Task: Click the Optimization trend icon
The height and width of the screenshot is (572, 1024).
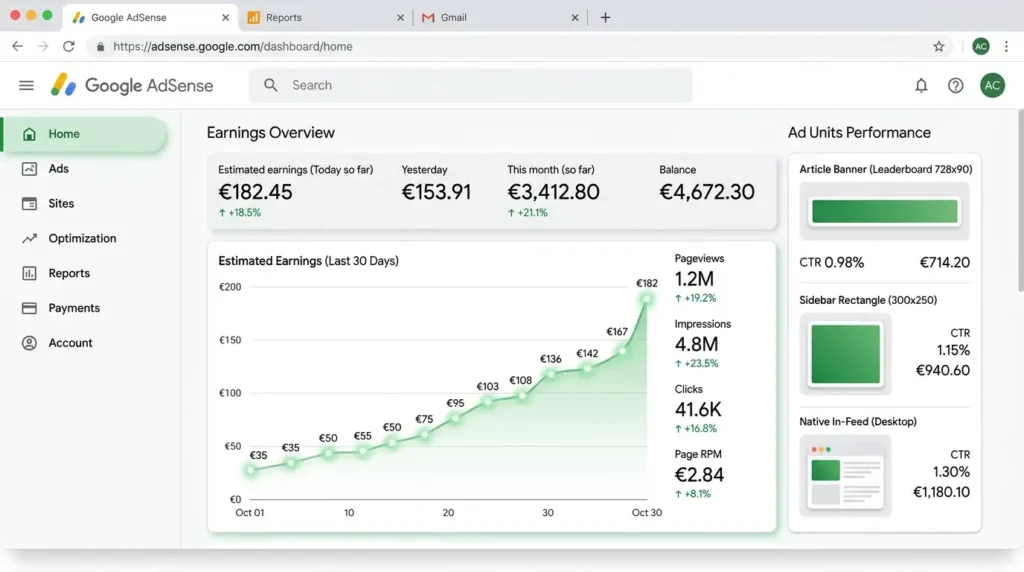Action: [x=29, y=238]
